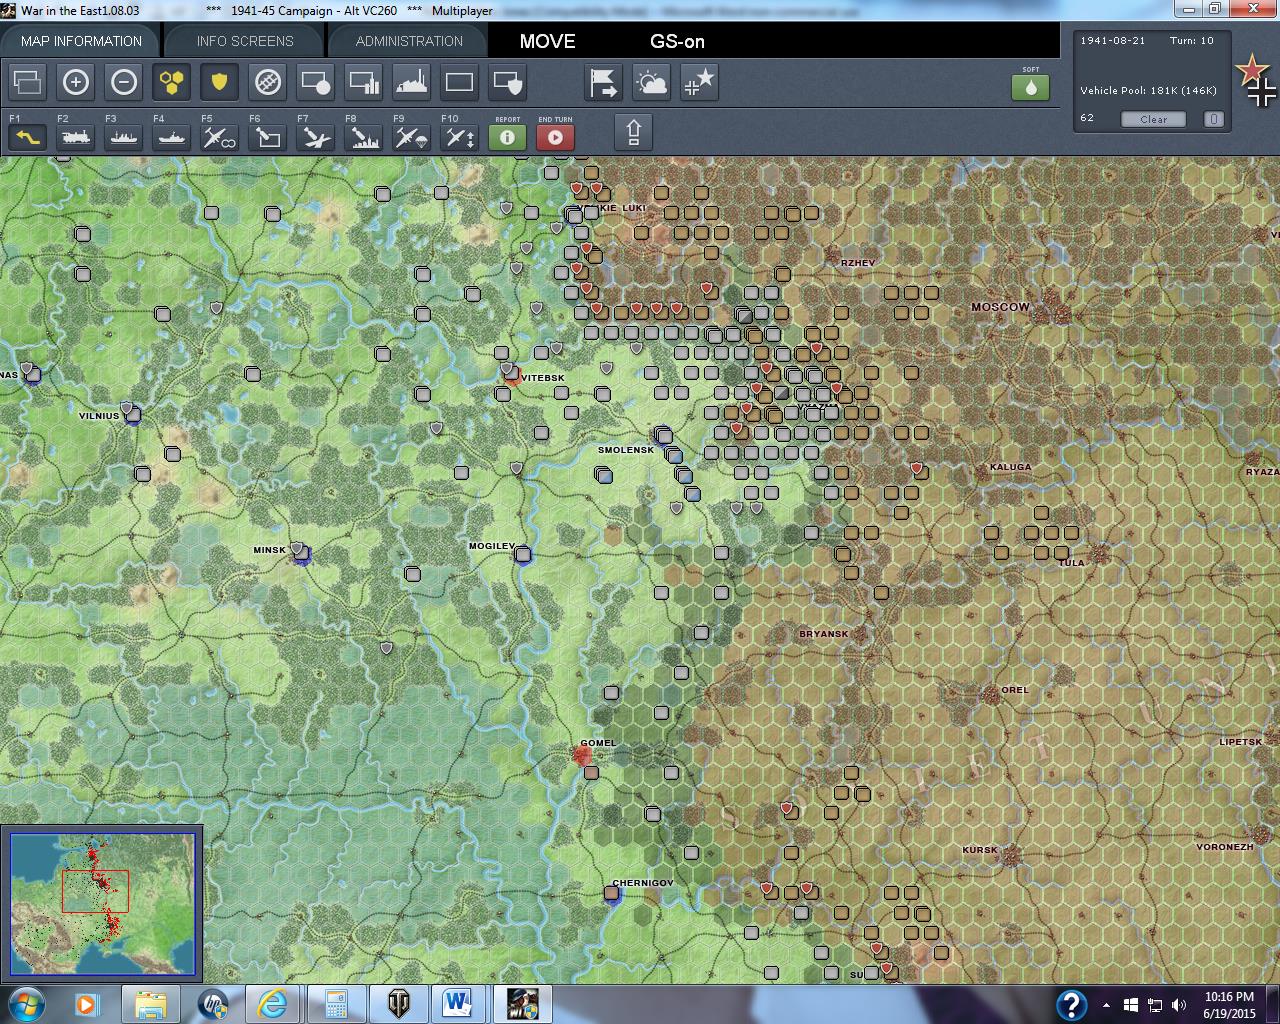Select F6 ground bombing unit mode

267,136
